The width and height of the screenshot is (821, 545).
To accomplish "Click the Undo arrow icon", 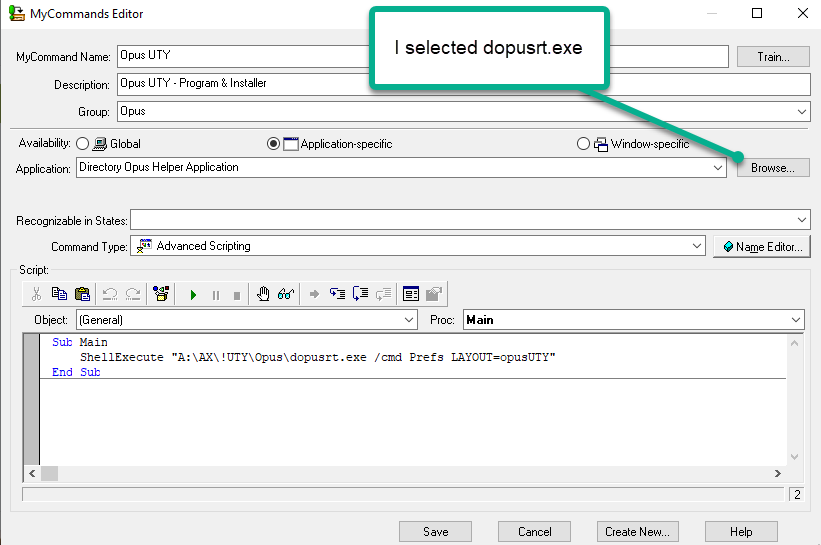I will 110,294.
